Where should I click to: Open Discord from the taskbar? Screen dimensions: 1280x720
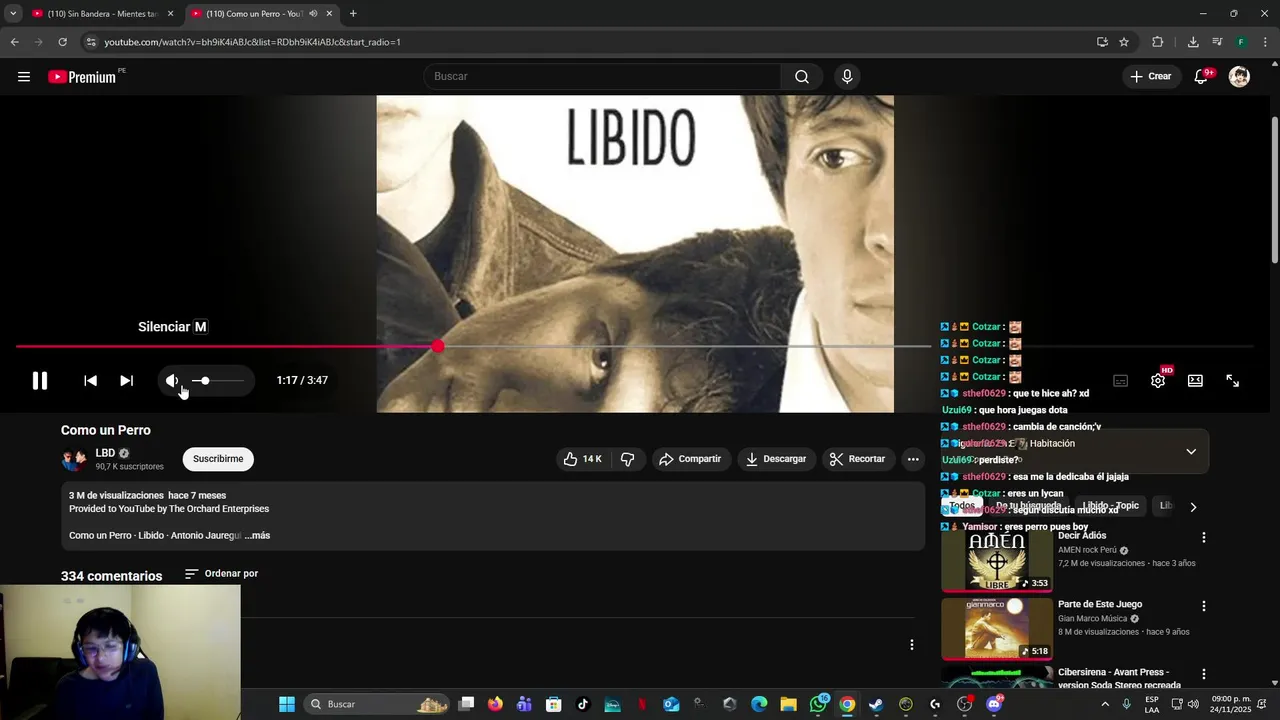pos(993,704)
